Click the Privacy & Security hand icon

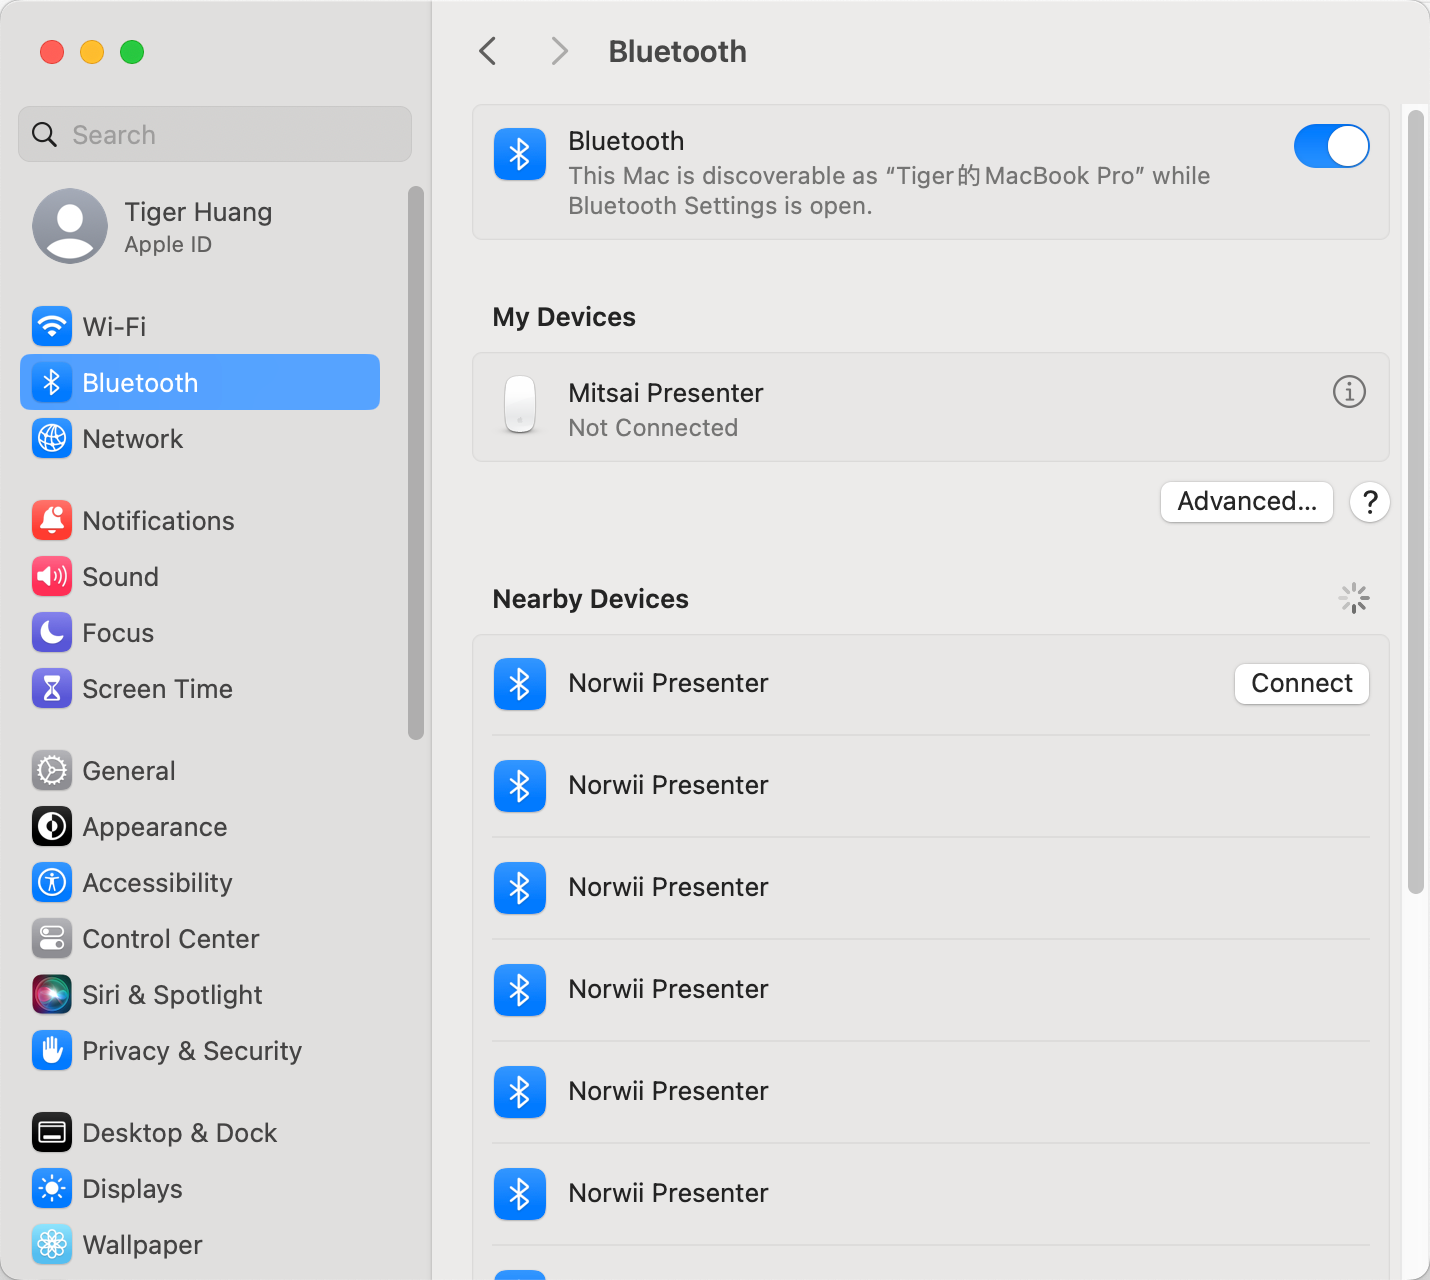[x=52, y=1050]
